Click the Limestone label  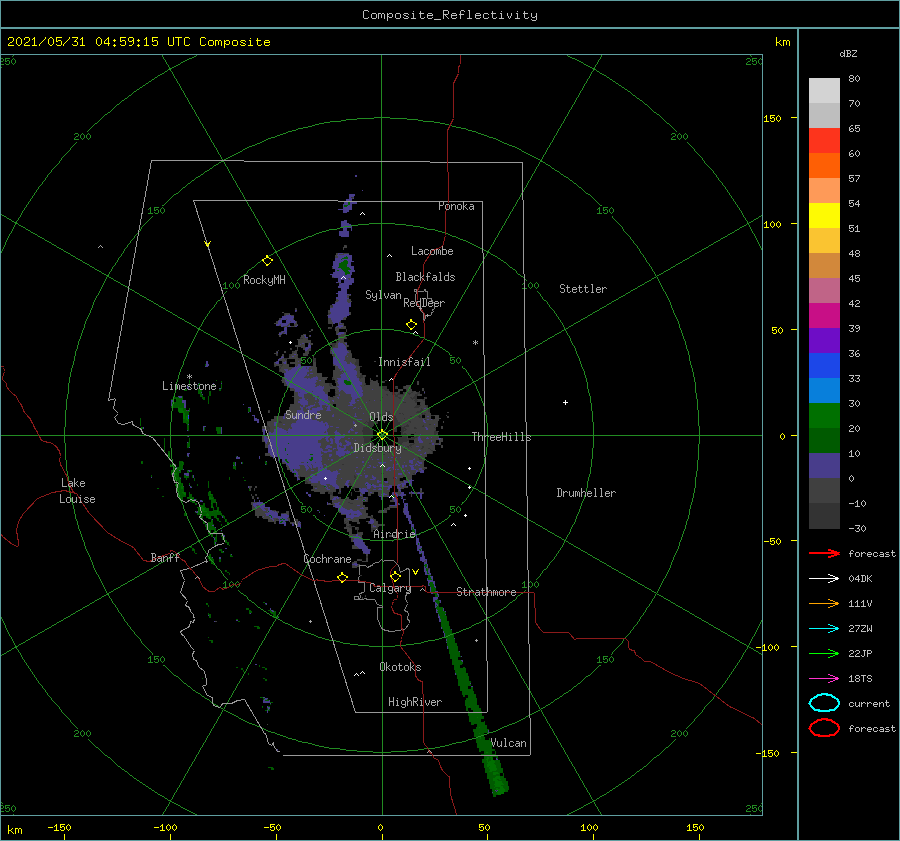tap(189, 386)
